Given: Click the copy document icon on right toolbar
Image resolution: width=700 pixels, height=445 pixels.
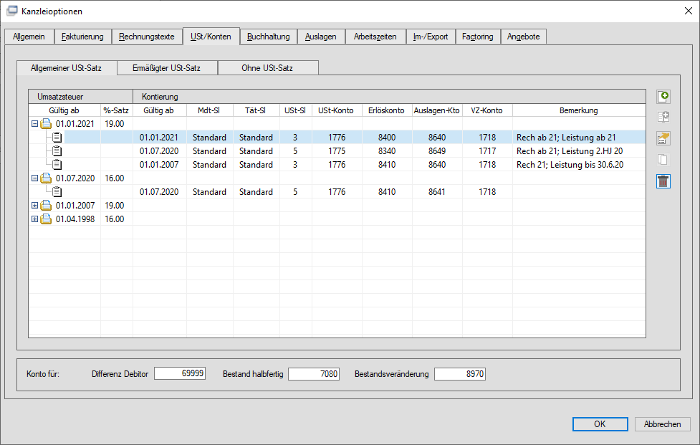Looking at the screenshot, I should [663, 160].
